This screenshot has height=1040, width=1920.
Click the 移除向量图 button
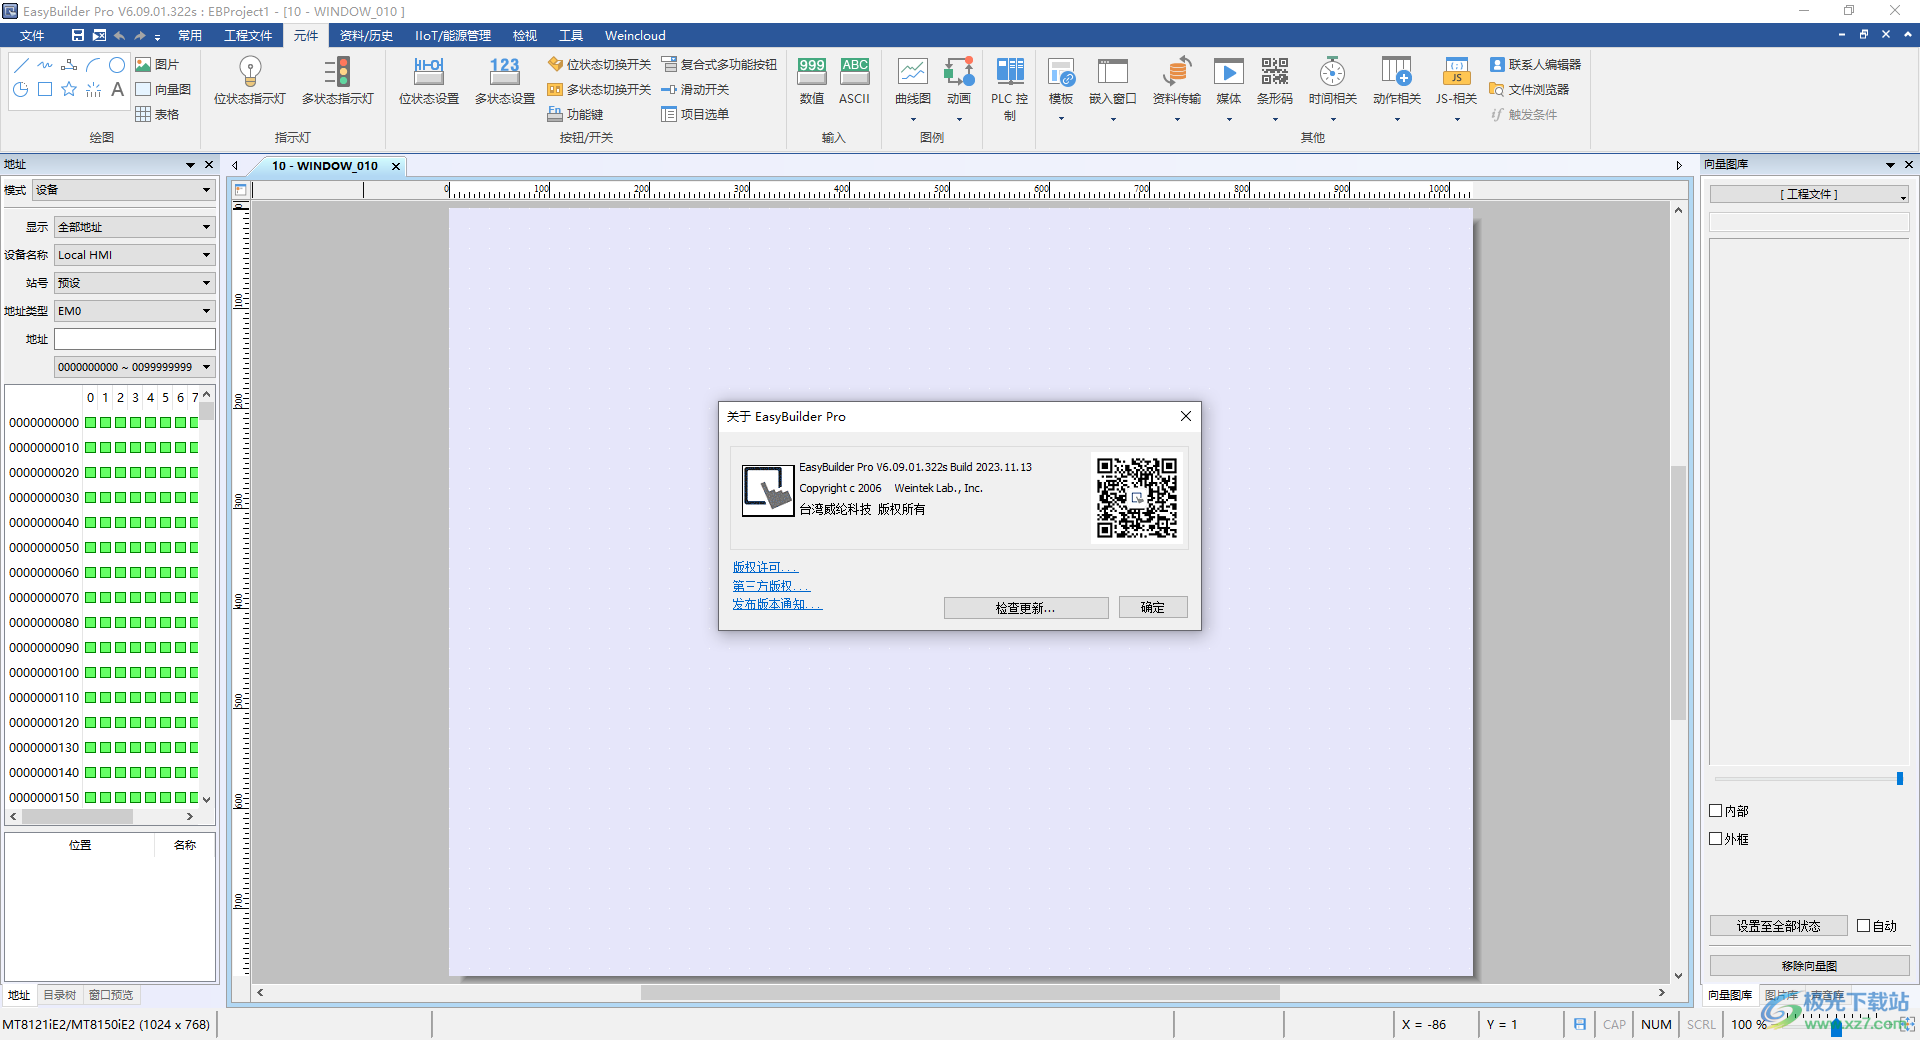(1809, 966)
